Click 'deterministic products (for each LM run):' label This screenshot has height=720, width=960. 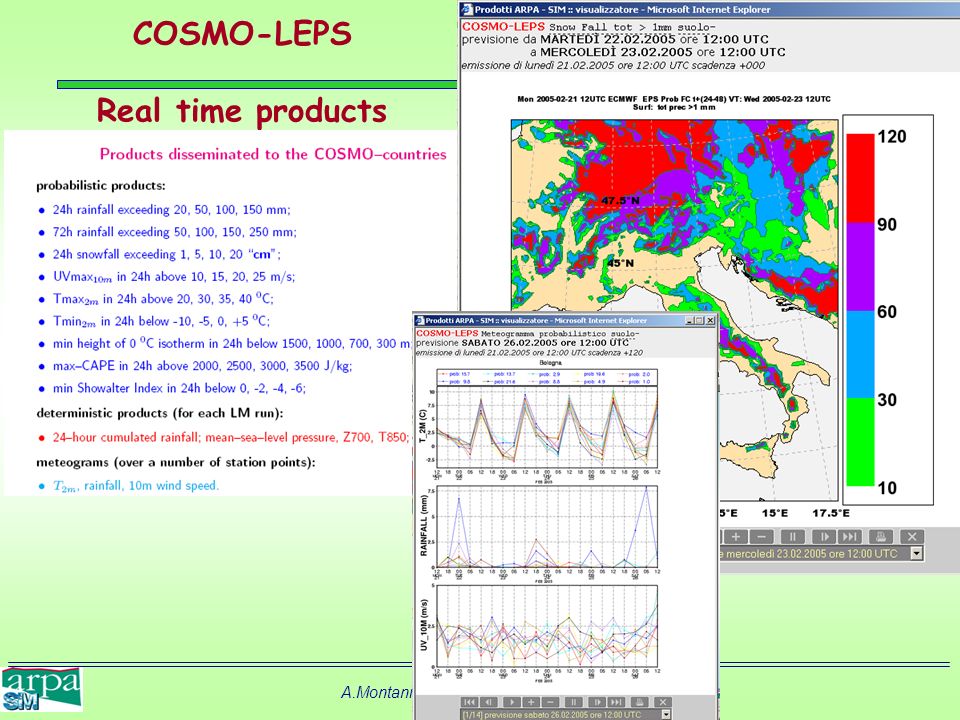160,413
